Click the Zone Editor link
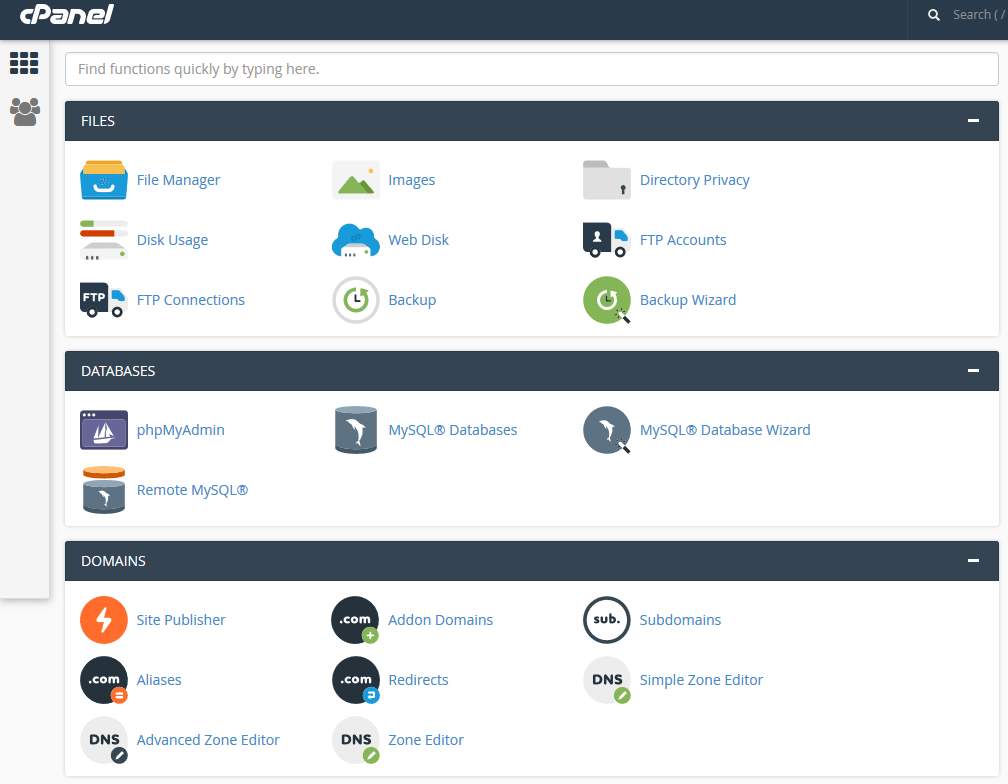This screenshot has height=784, width=1008. 426,740
